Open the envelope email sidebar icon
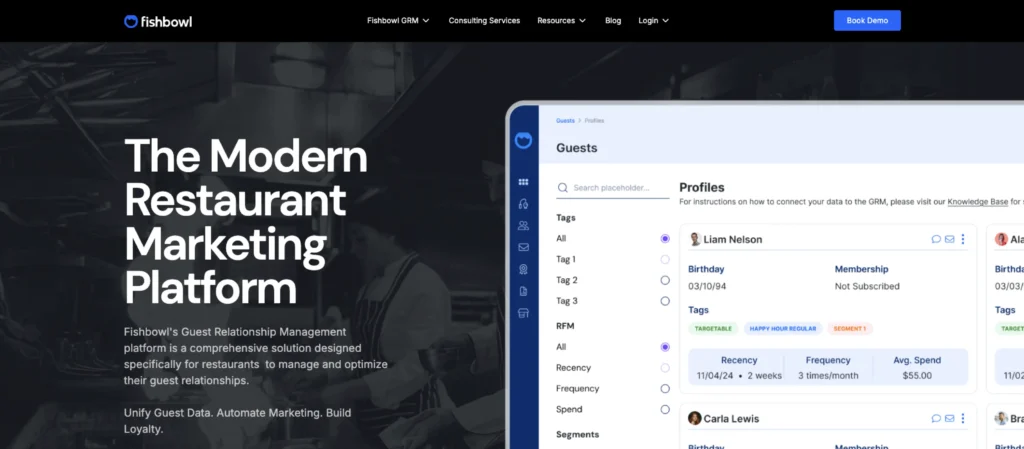Screen dimensions: 1024x449 click(523, 247)
